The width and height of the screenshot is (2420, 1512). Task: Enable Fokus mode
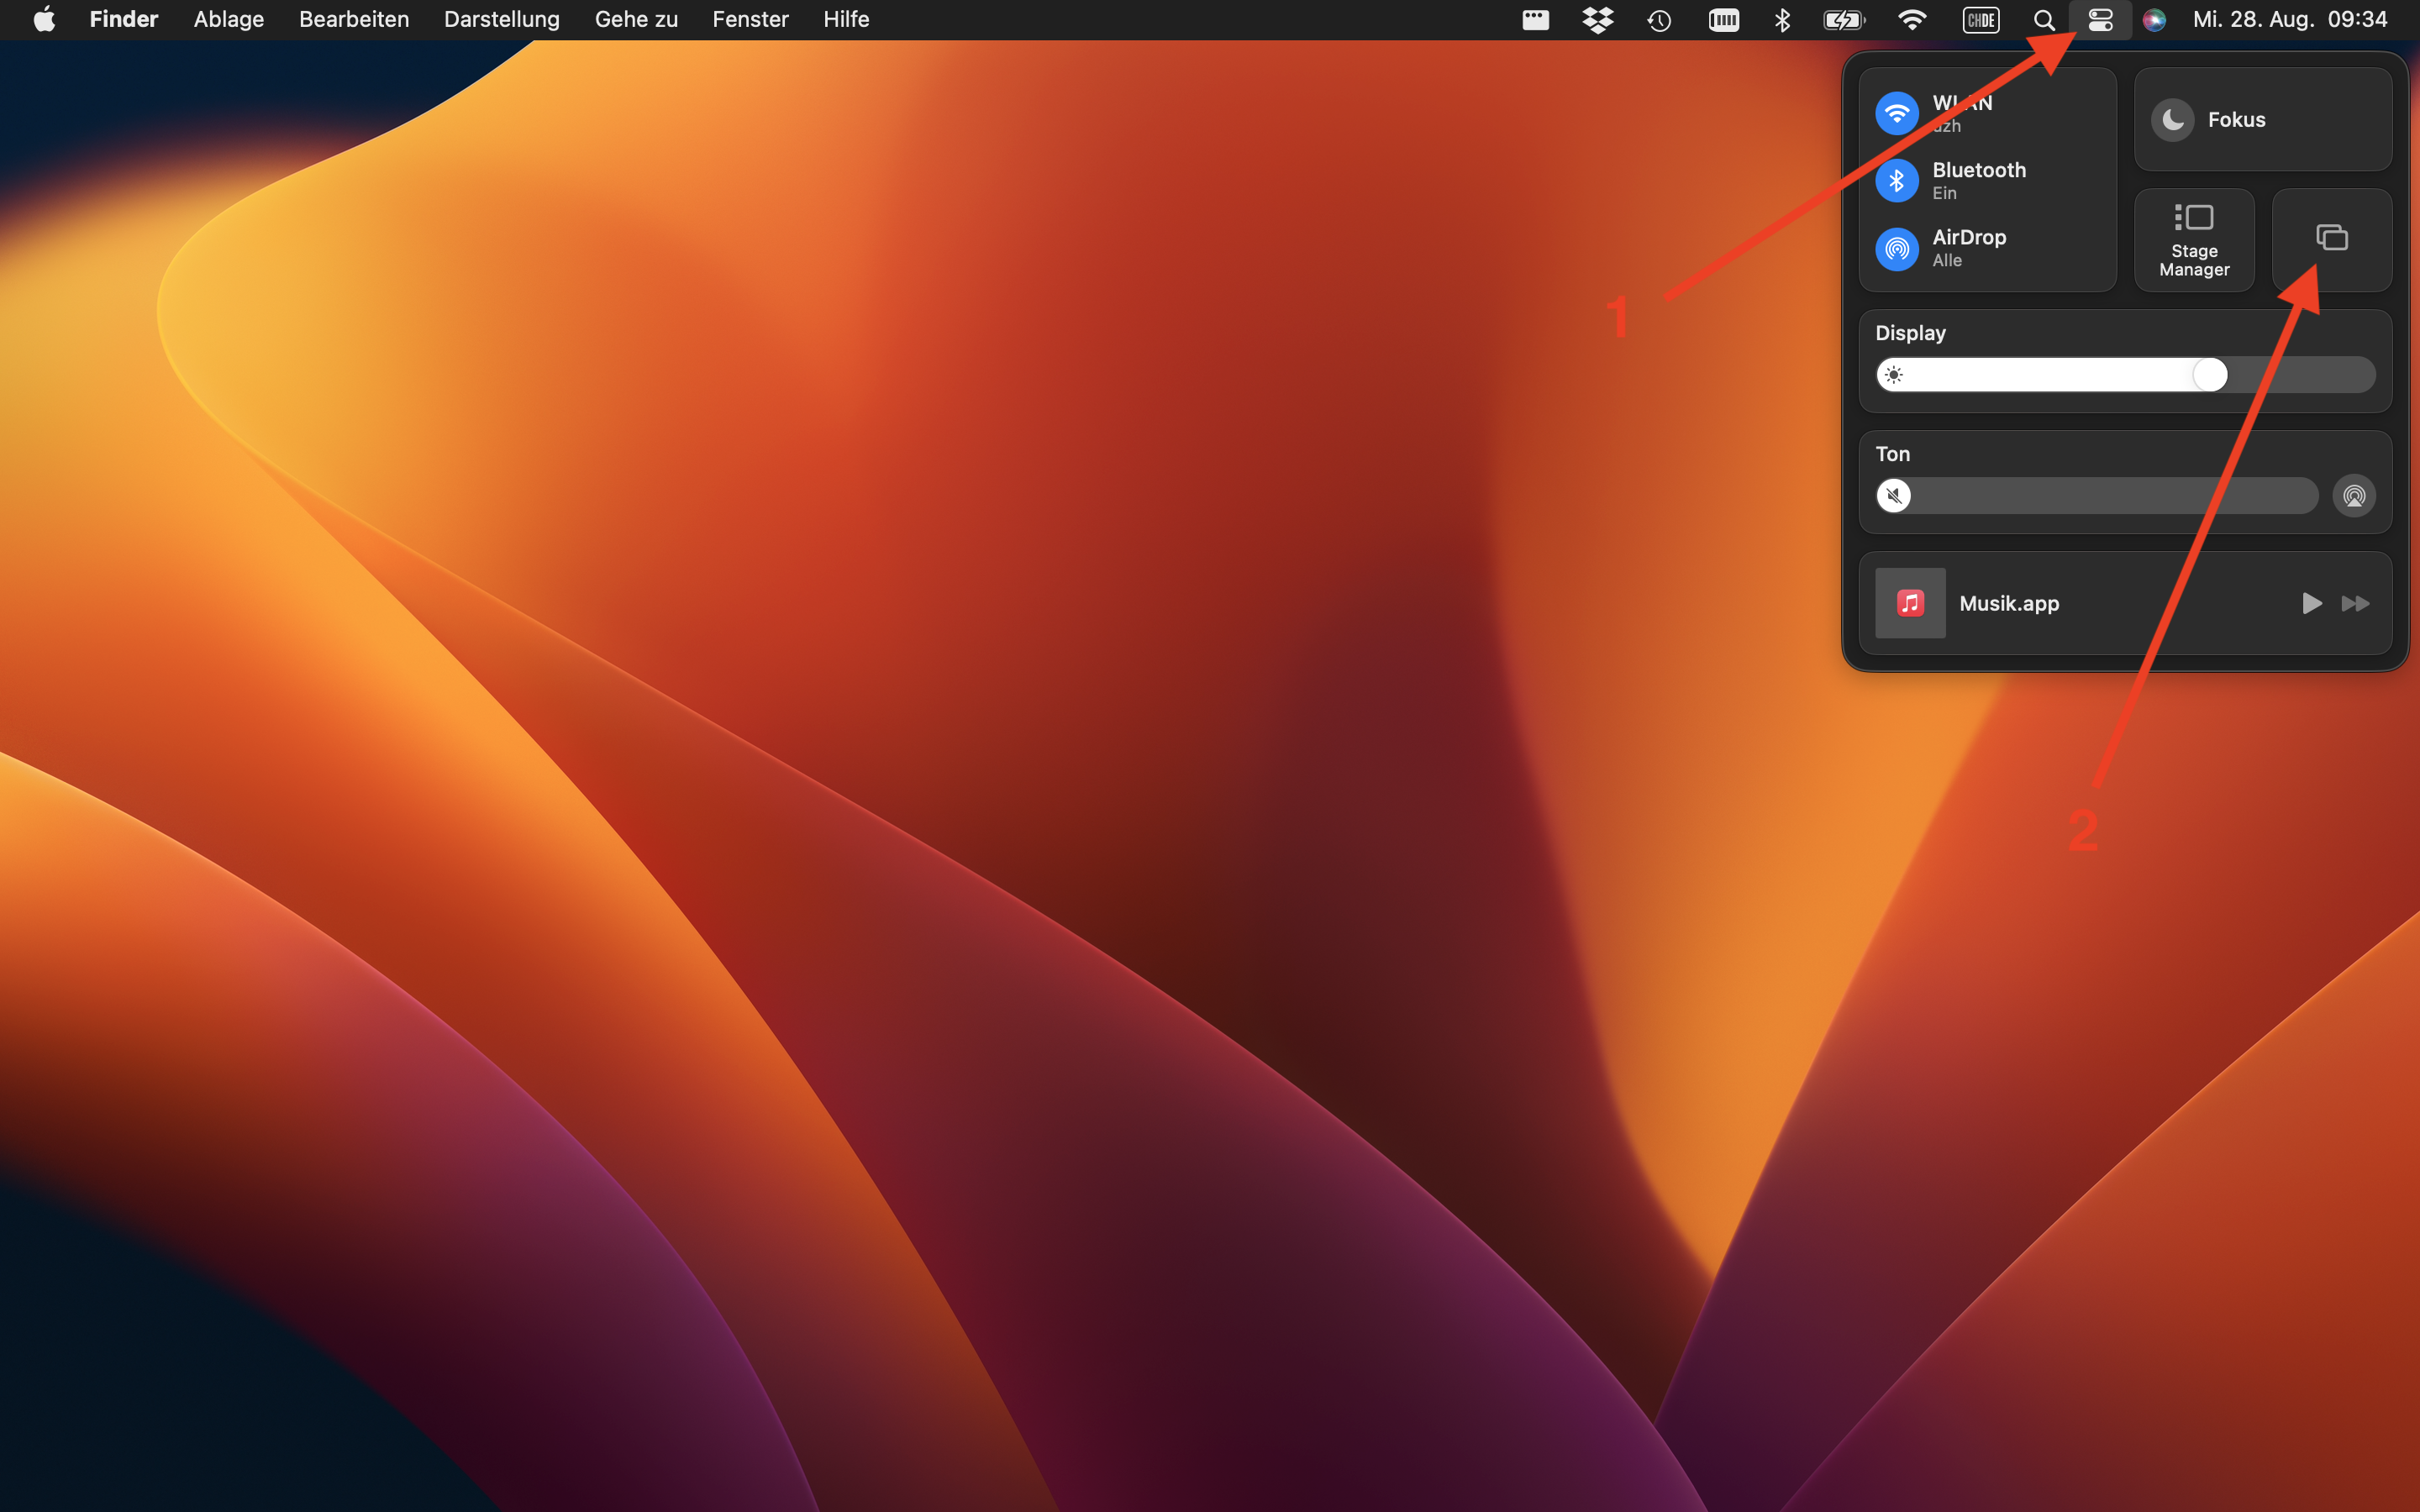[x=2263, y=119]
